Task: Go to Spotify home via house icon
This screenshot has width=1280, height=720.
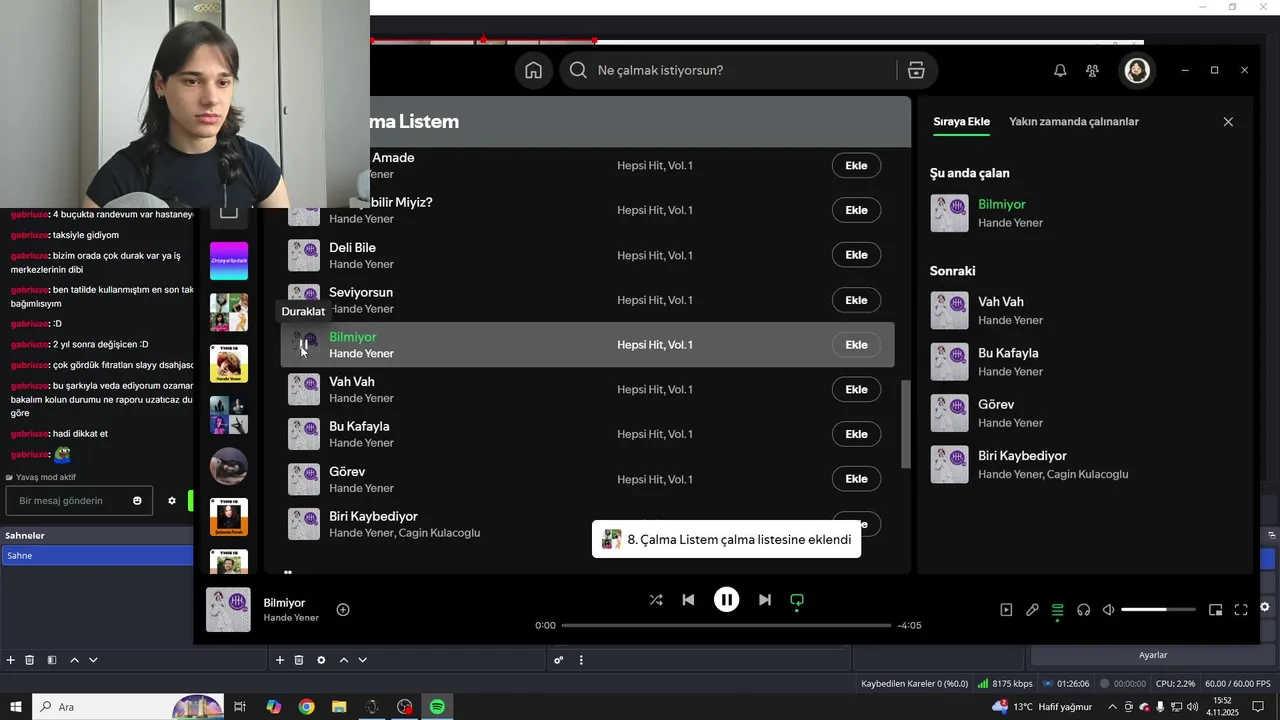Action: point(534,70)
